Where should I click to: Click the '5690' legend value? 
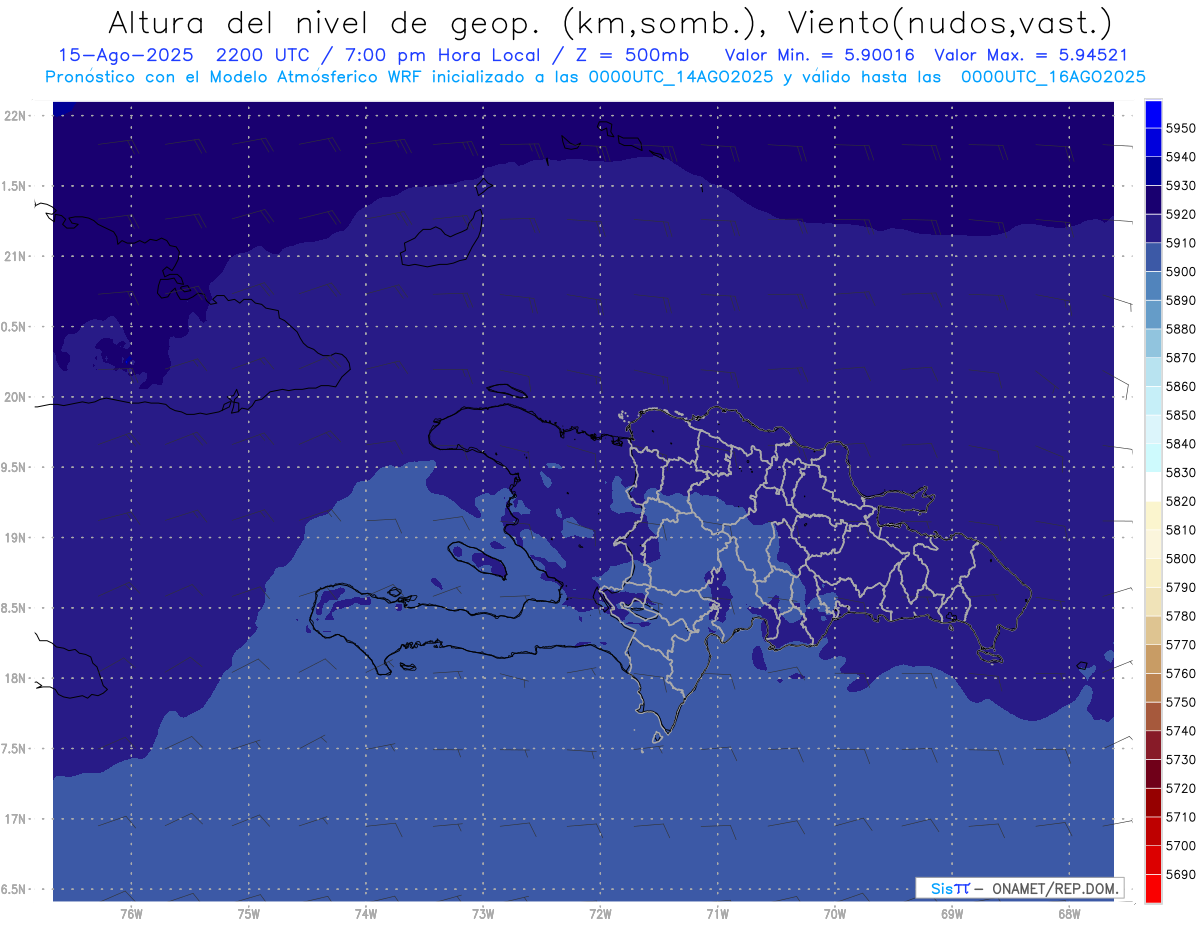(1180, 874)
